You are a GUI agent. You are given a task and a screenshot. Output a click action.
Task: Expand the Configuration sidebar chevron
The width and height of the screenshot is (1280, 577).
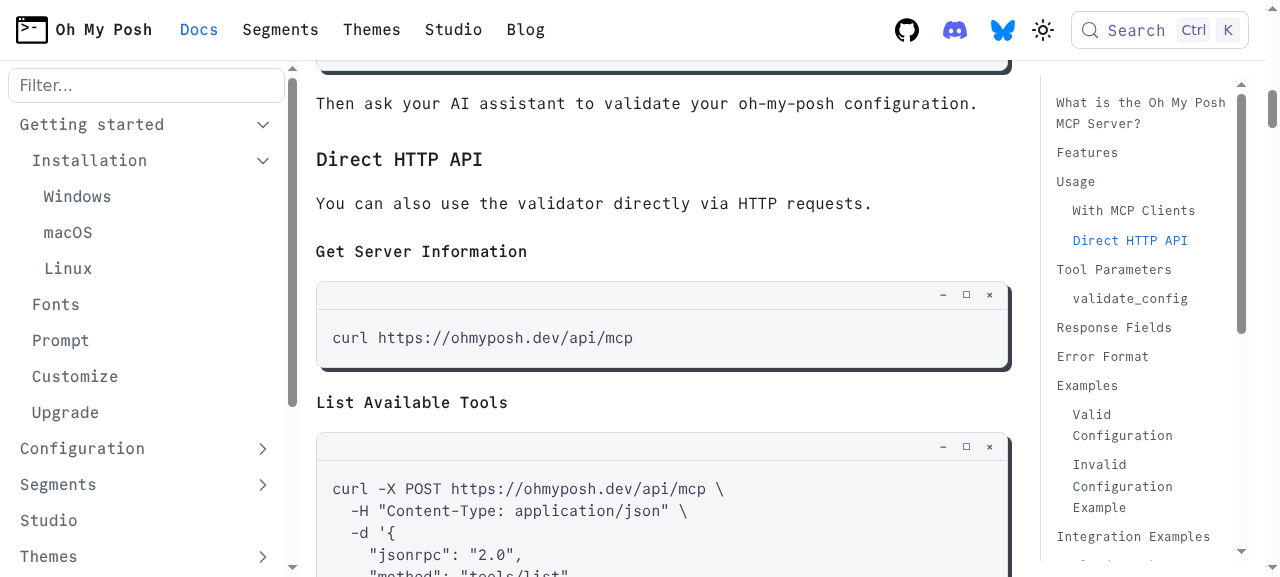pyautogui.click(x=263, y=449)
